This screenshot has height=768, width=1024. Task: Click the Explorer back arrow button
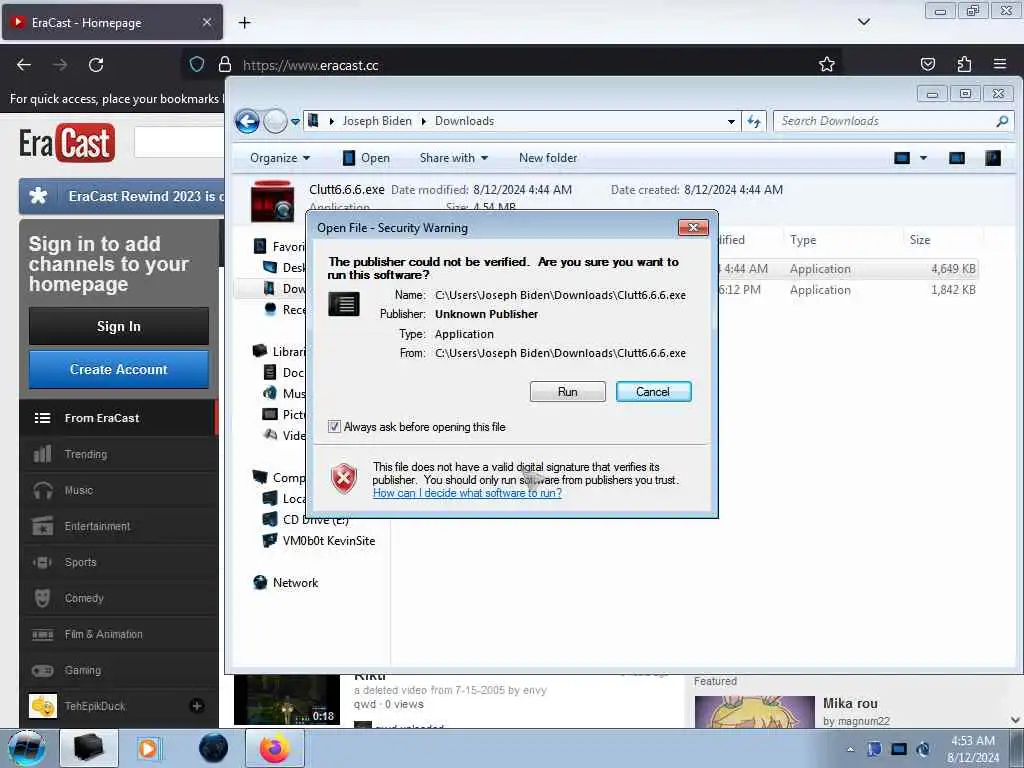248,121
